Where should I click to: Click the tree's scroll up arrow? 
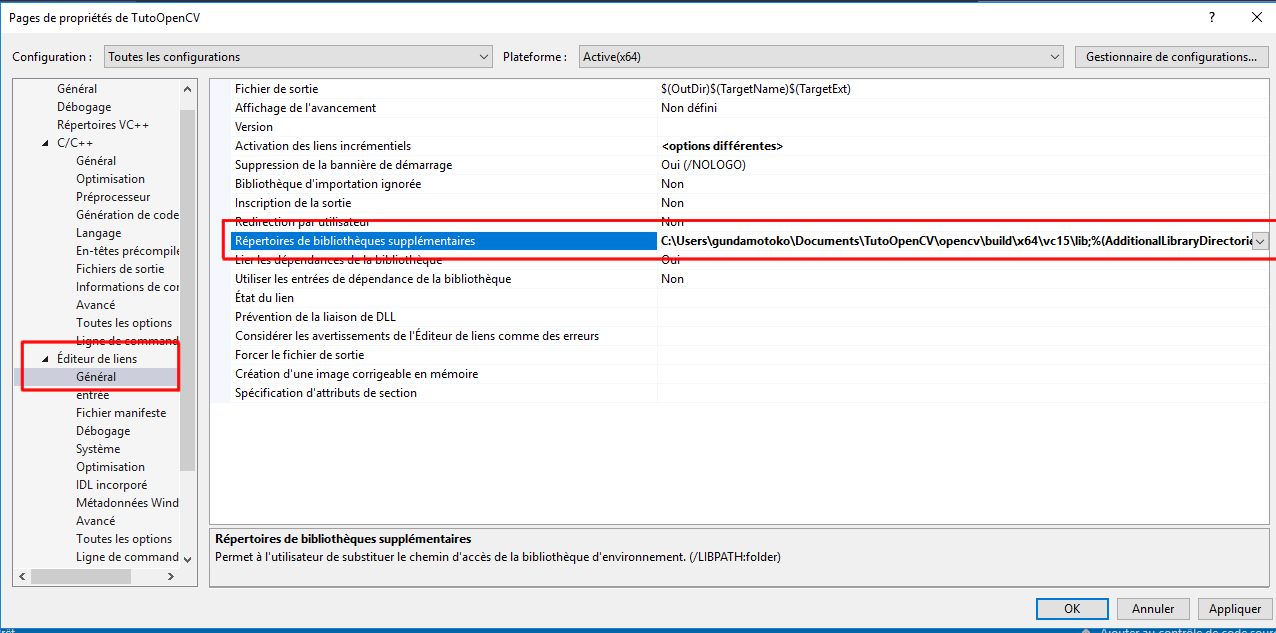[187, 90]
